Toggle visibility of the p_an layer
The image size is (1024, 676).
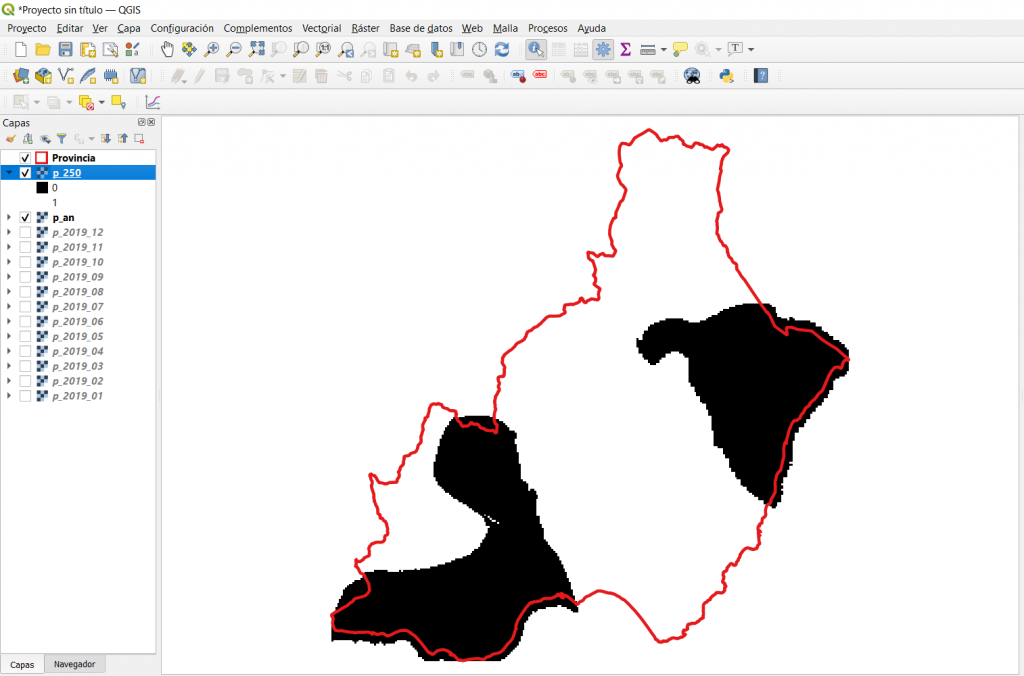click(25, 217)
